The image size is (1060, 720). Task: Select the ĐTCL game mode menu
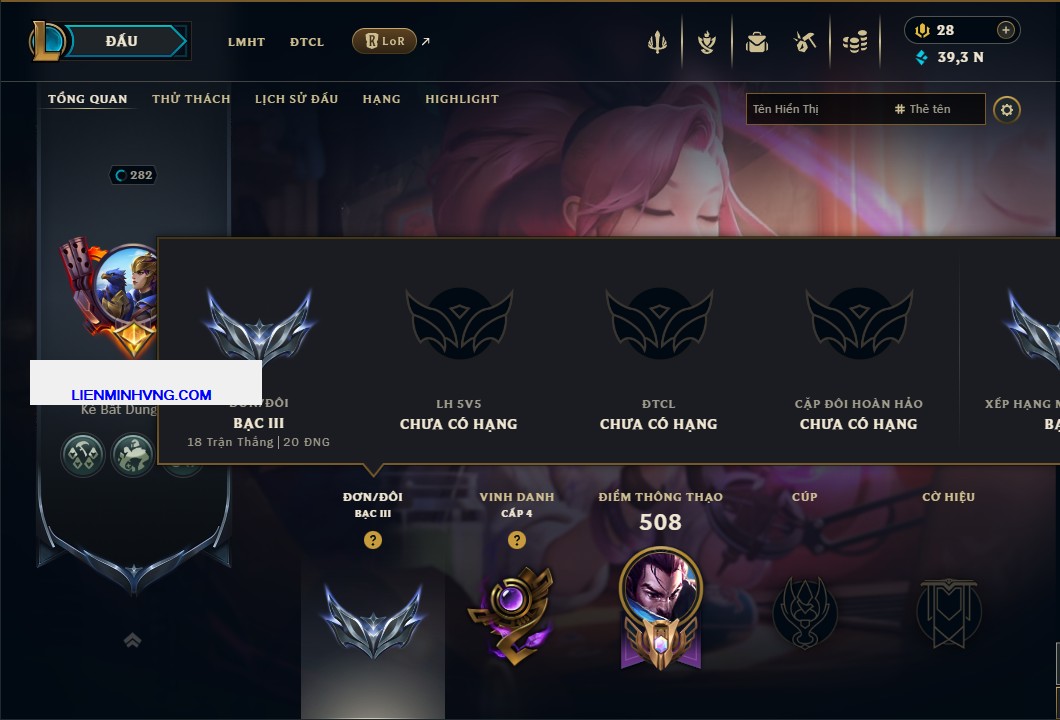[307, 42]
